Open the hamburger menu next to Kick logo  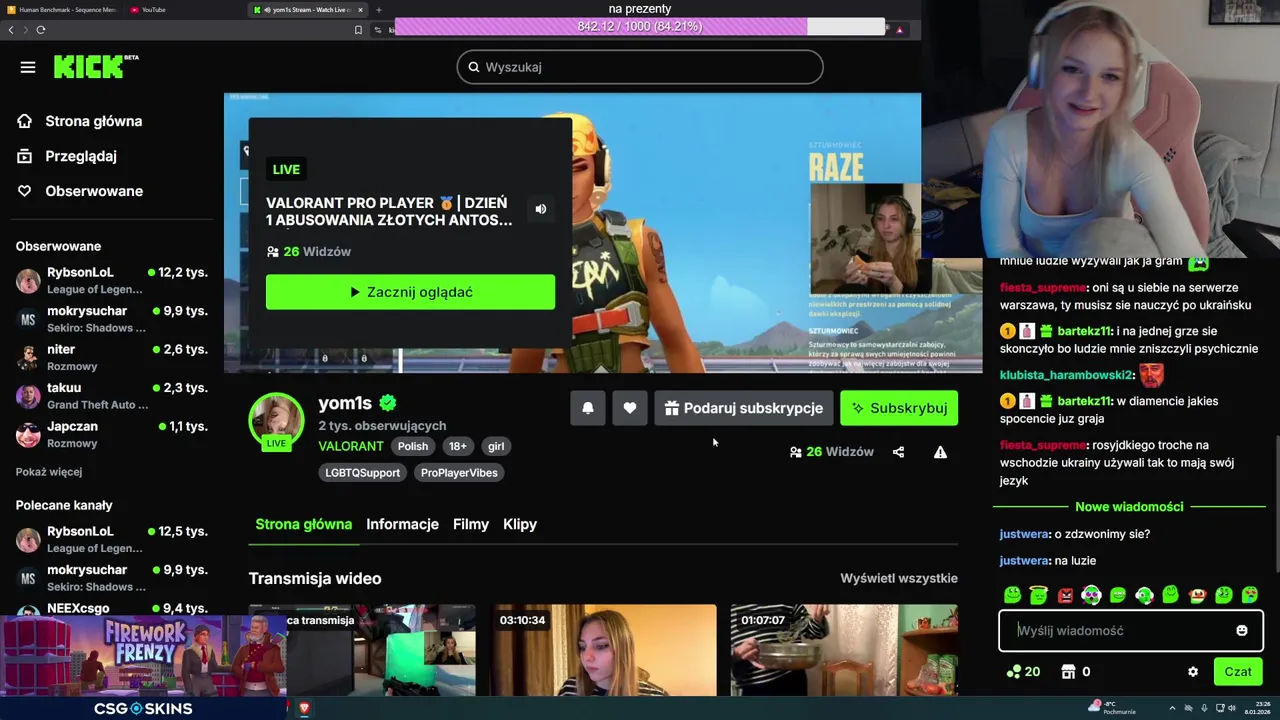(28, 67)
